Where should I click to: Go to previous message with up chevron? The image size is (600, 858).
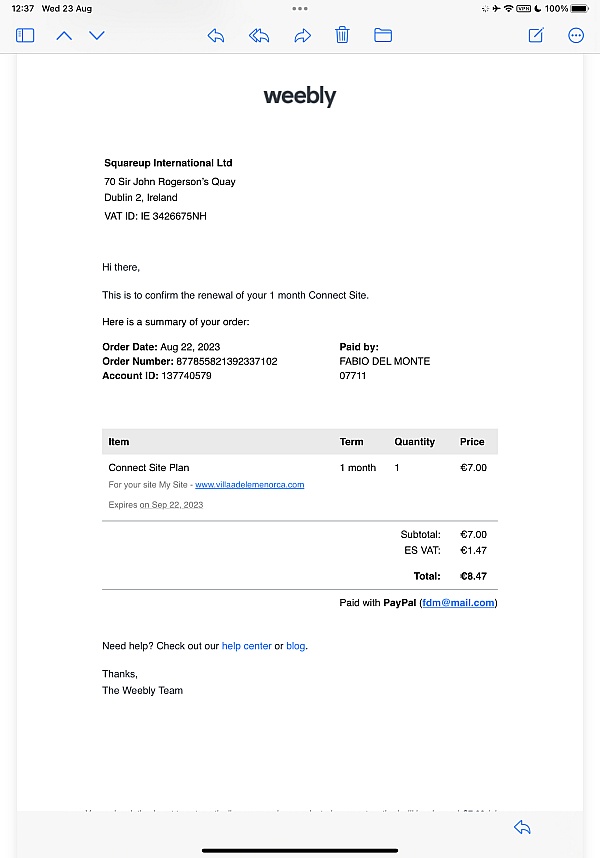[x=64, y=36]
